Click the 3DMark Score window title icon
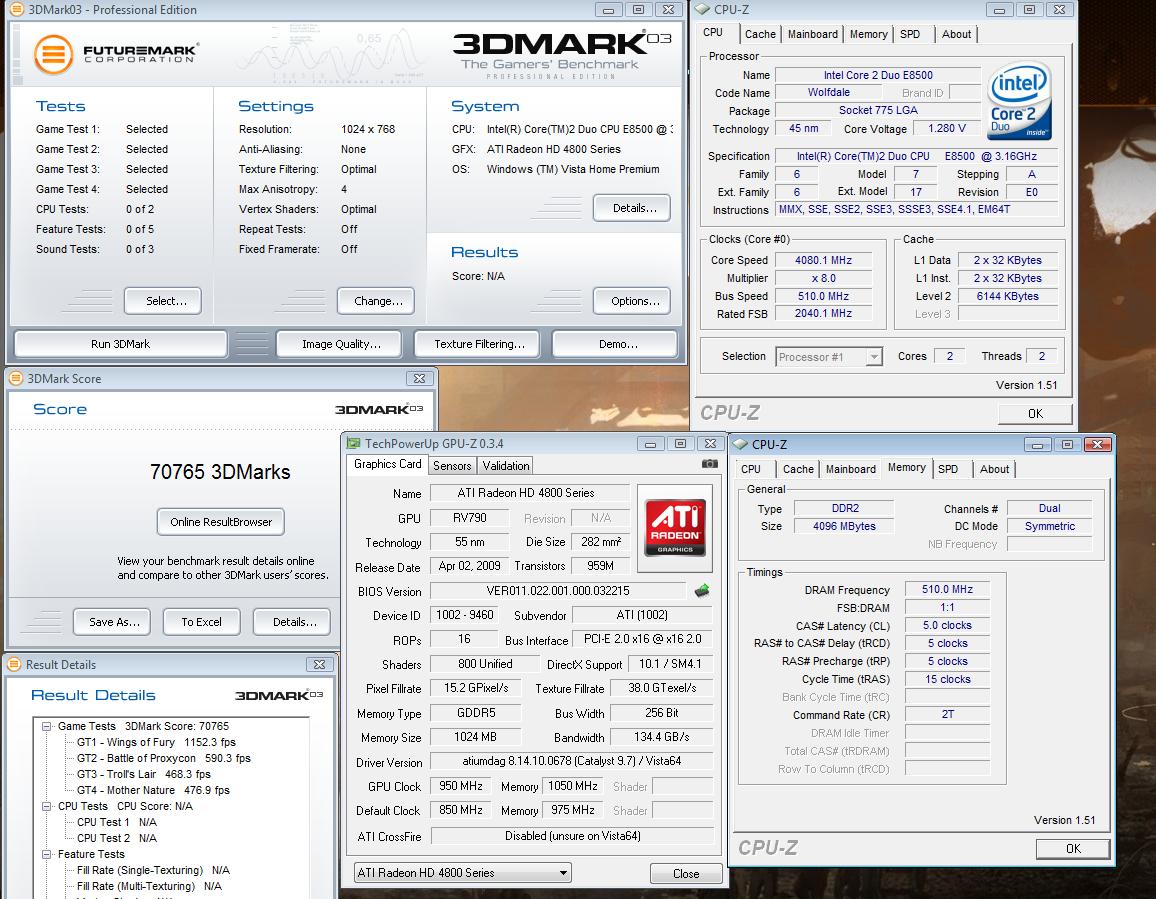The image size is (1156, 899). click(15, 378)
